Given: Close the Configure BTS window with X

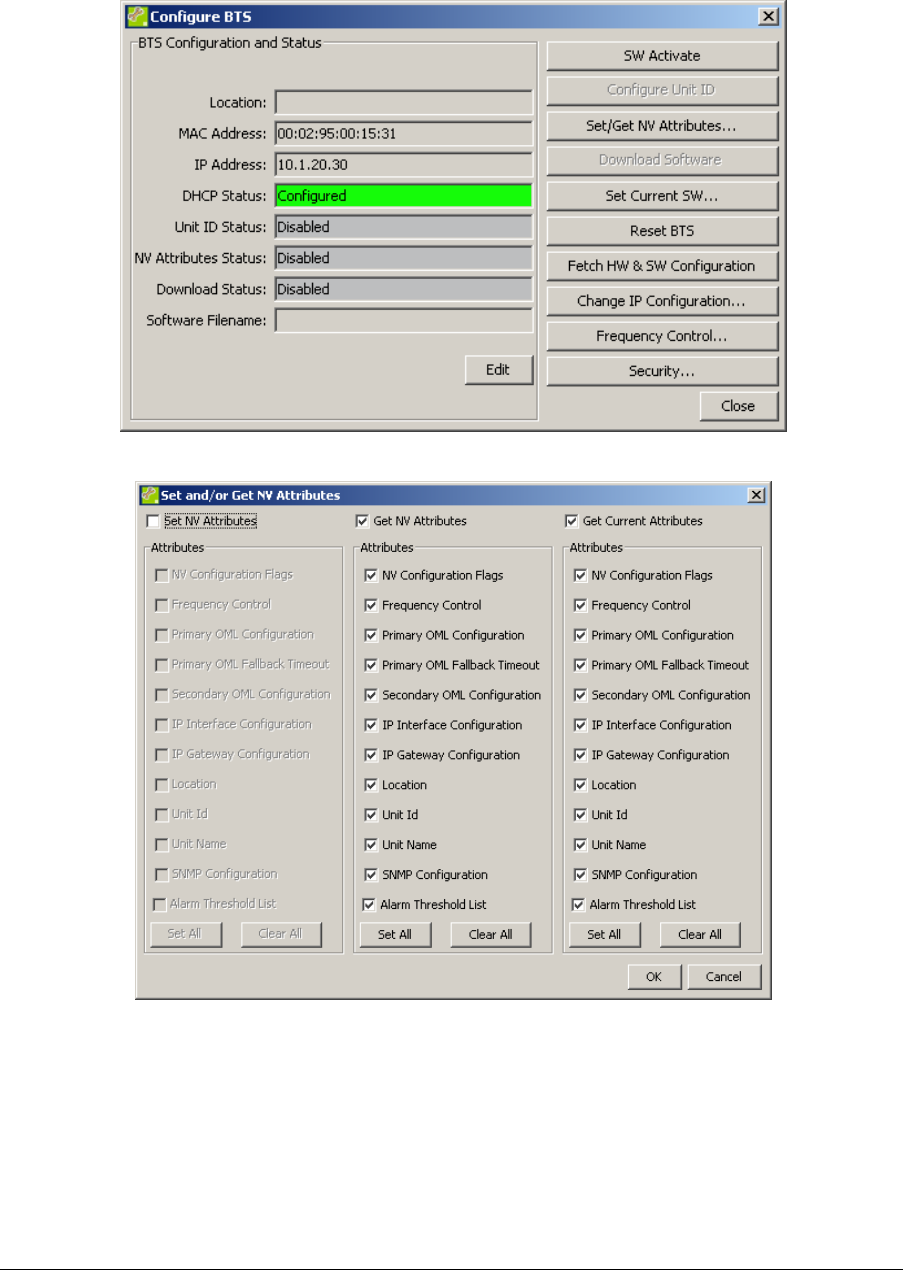Looking at the screenshot, I should (768, 17).
